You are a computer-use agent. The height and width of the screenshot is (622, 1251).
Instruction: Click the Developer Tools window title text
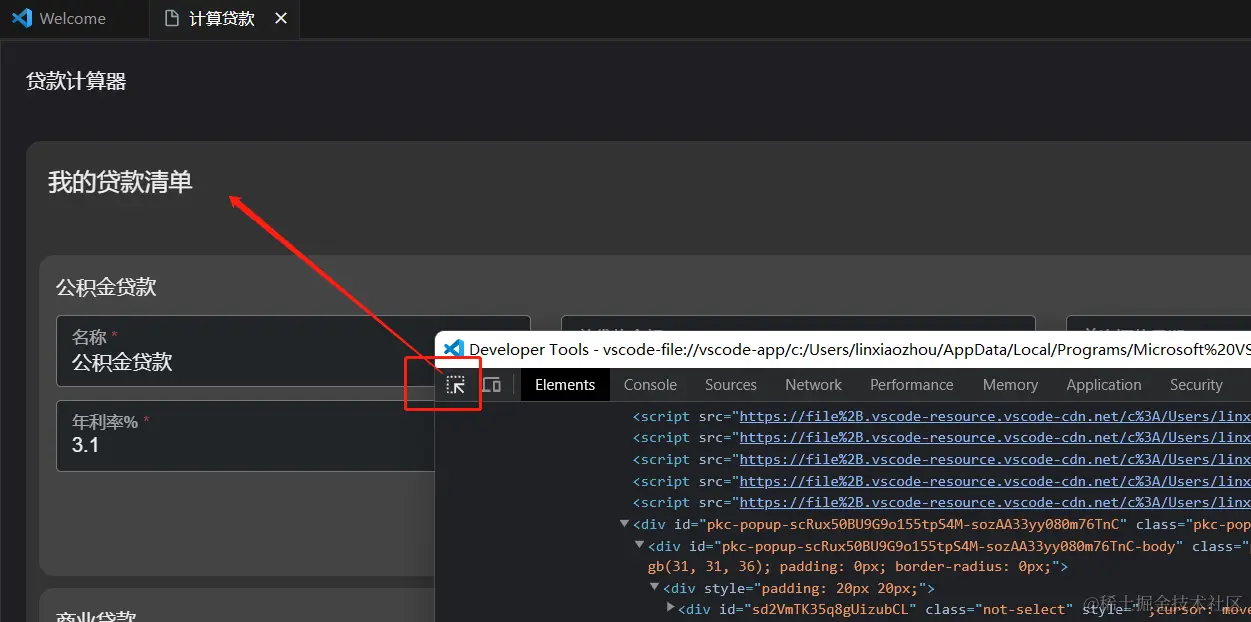coord(860,349)
